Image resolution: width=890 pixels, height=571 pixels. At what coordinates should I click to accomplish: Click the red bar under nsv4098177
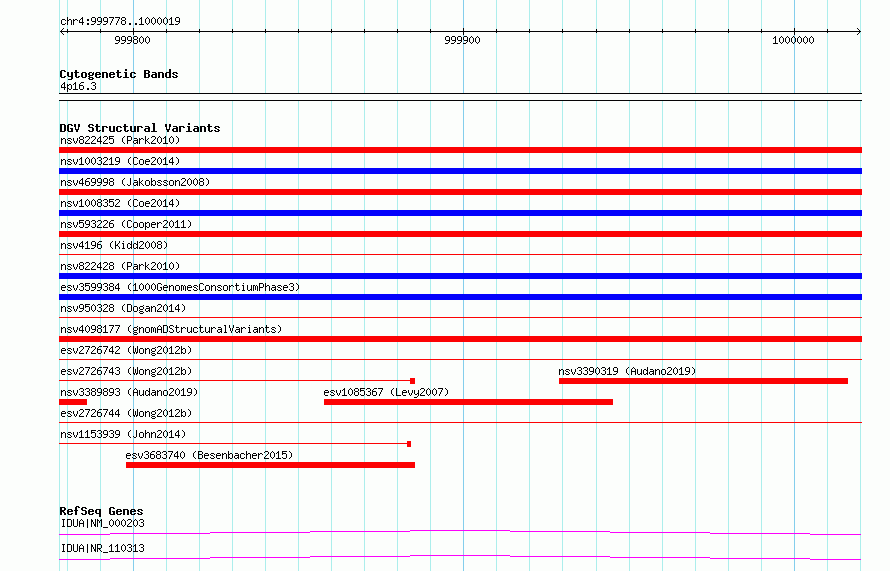point(460,339)
